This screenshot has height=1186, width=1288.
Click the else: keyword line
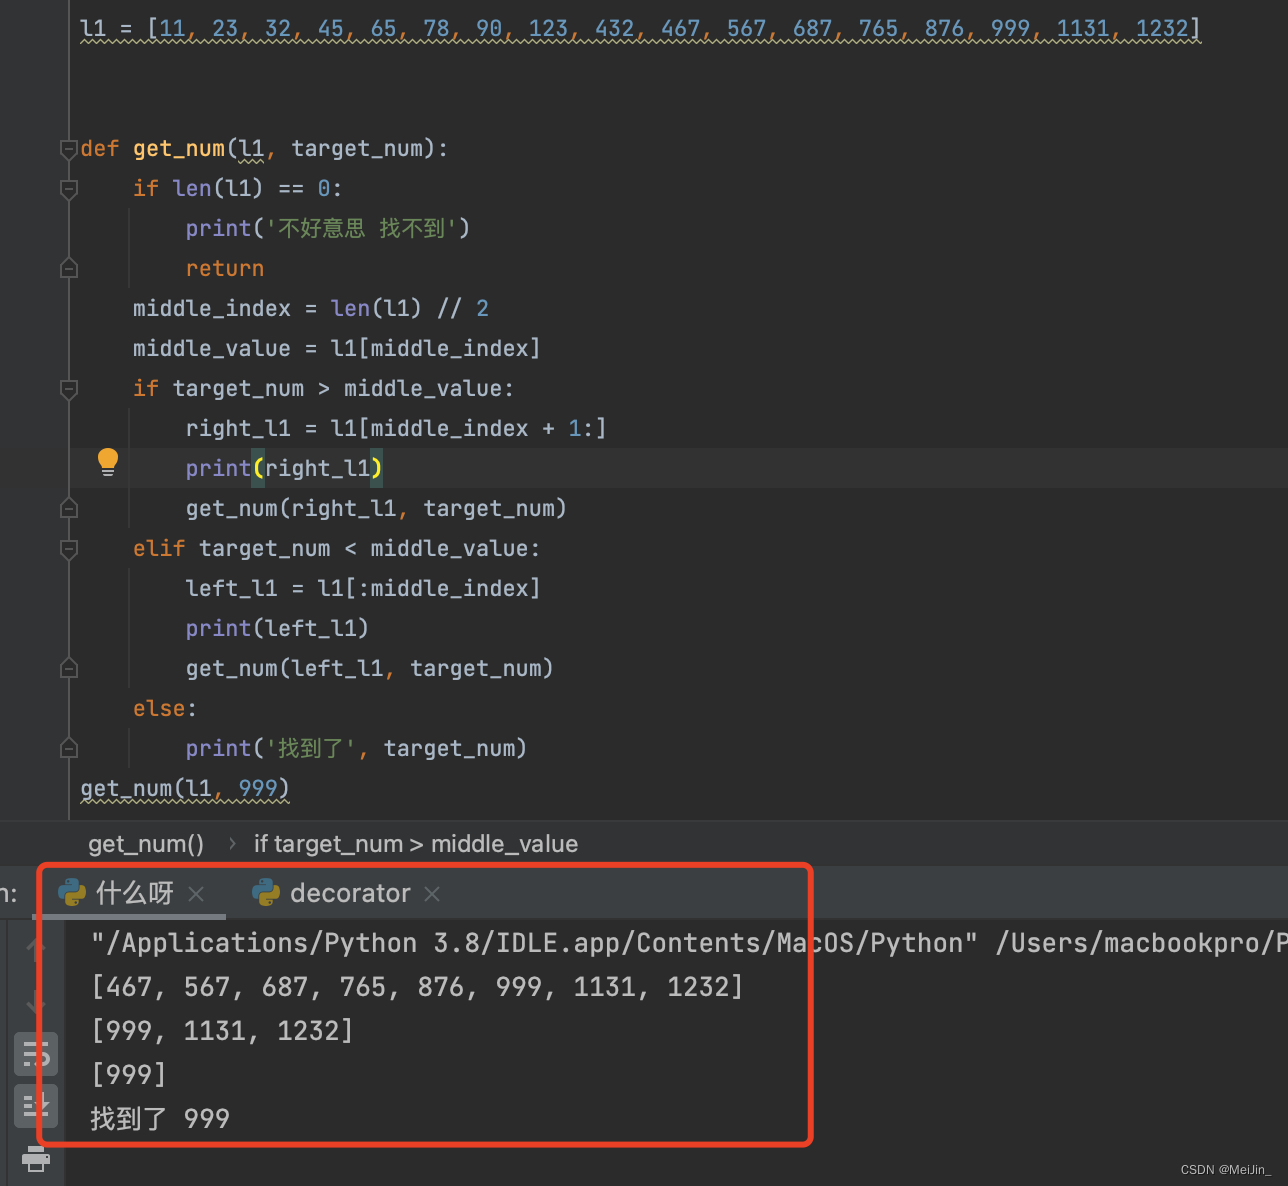click(x=165, y=708)
